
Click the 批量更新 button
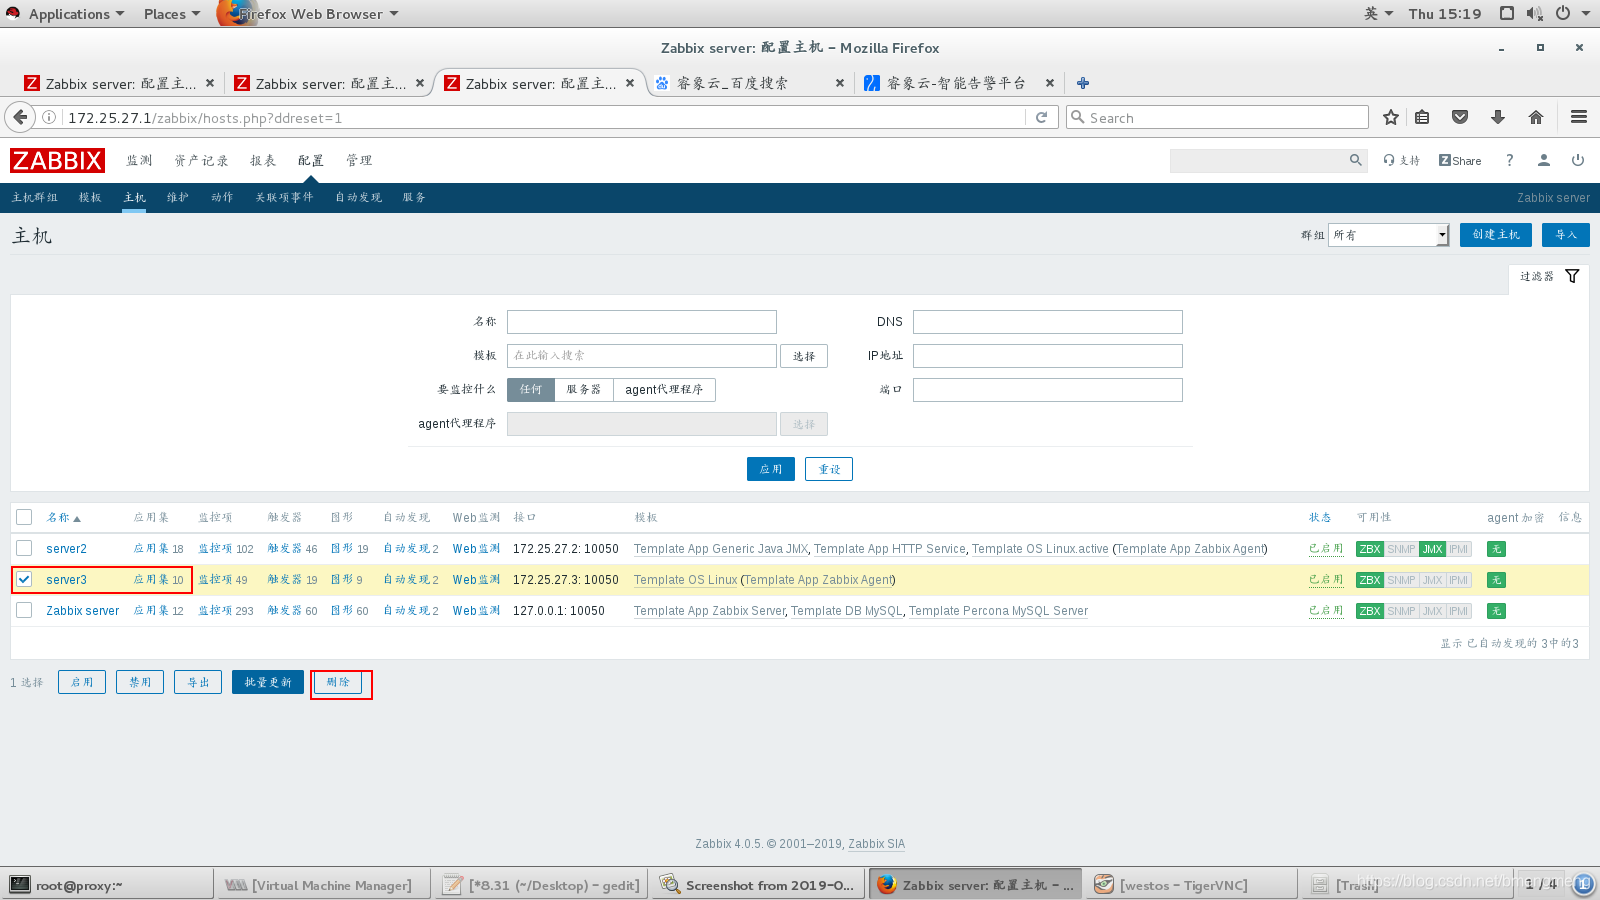tap(268, 682)
